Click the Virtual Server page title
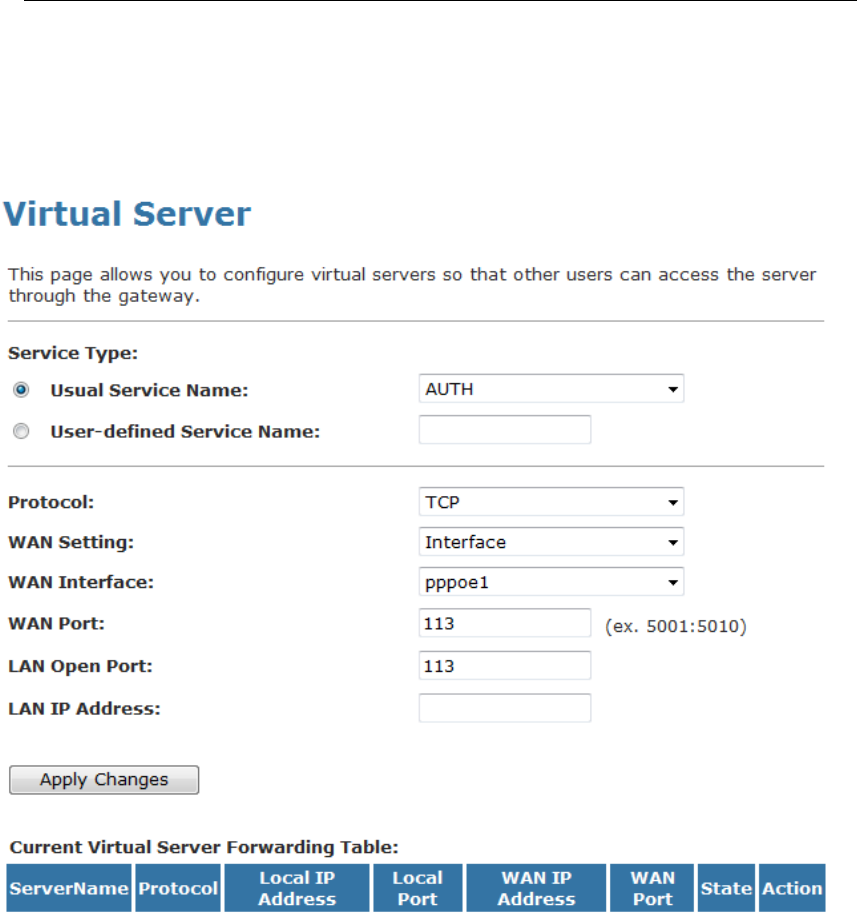 pyautogui.click(x=127, y=214)
